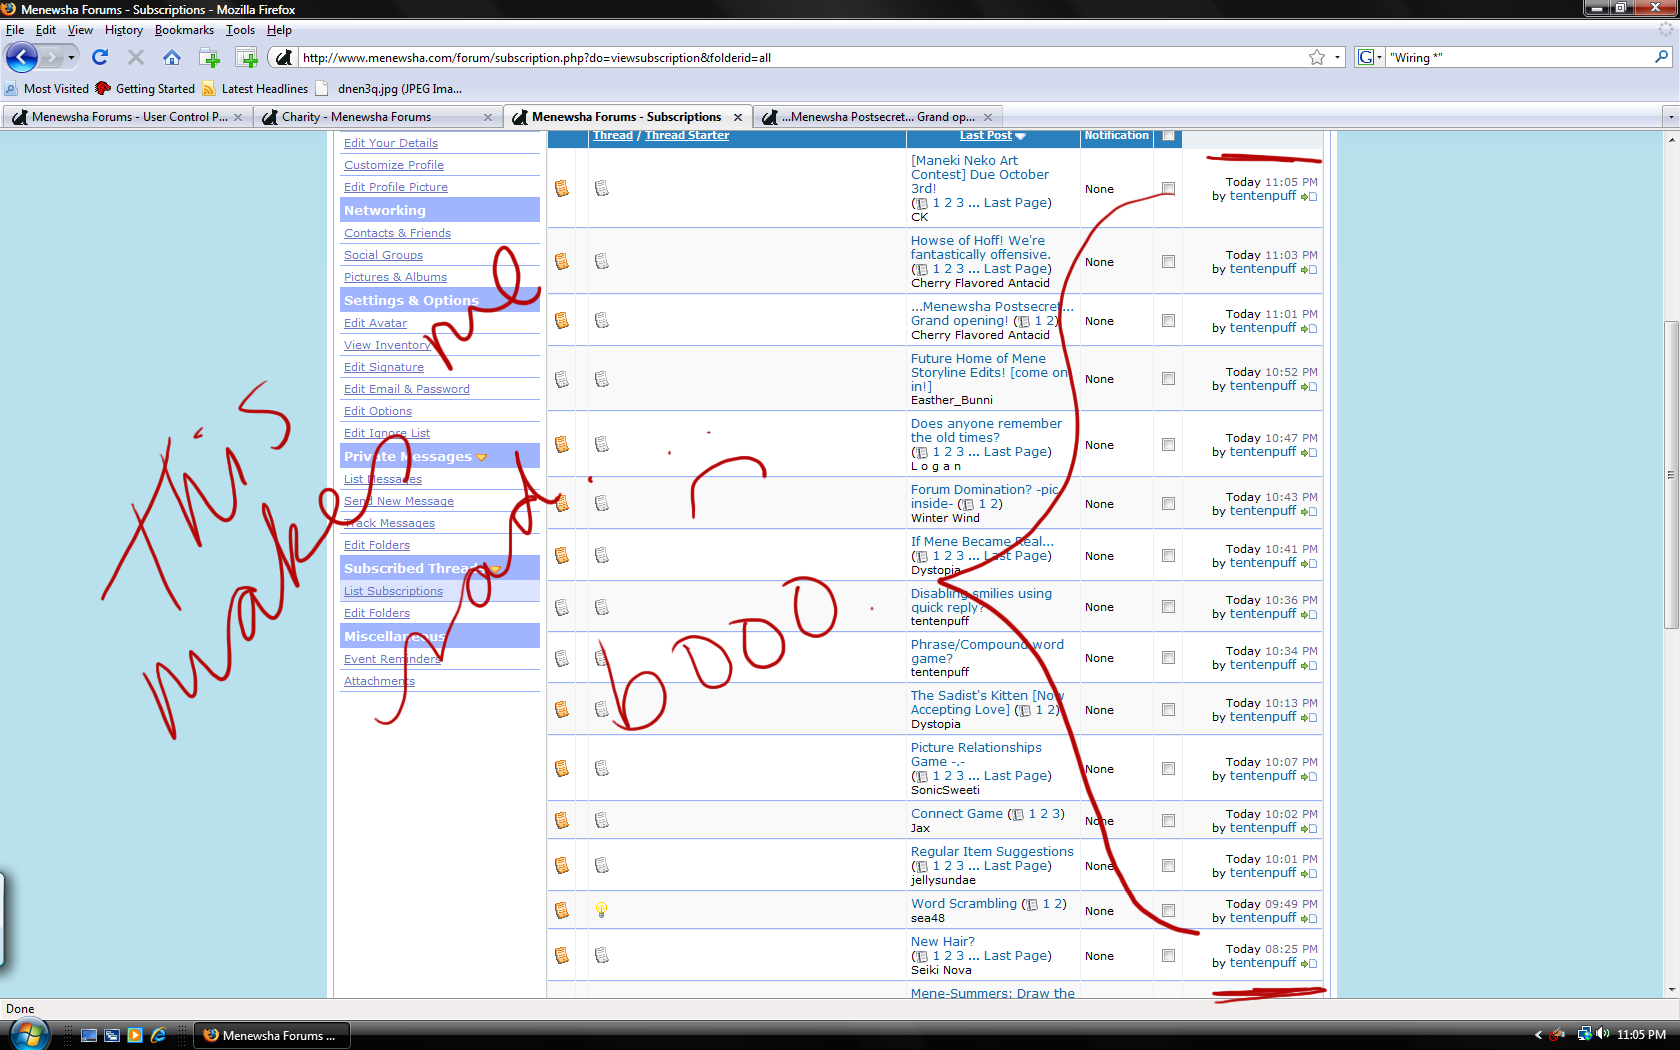
Task: Click folder icon for Picture Relationships Game
Action: (x=562, y=768)
